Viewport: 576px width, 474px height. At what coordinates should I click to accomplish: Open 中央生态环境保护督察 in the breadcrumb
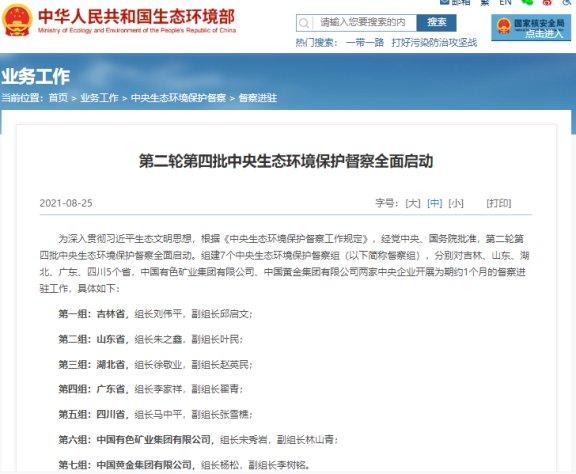(x=178, y=98)
